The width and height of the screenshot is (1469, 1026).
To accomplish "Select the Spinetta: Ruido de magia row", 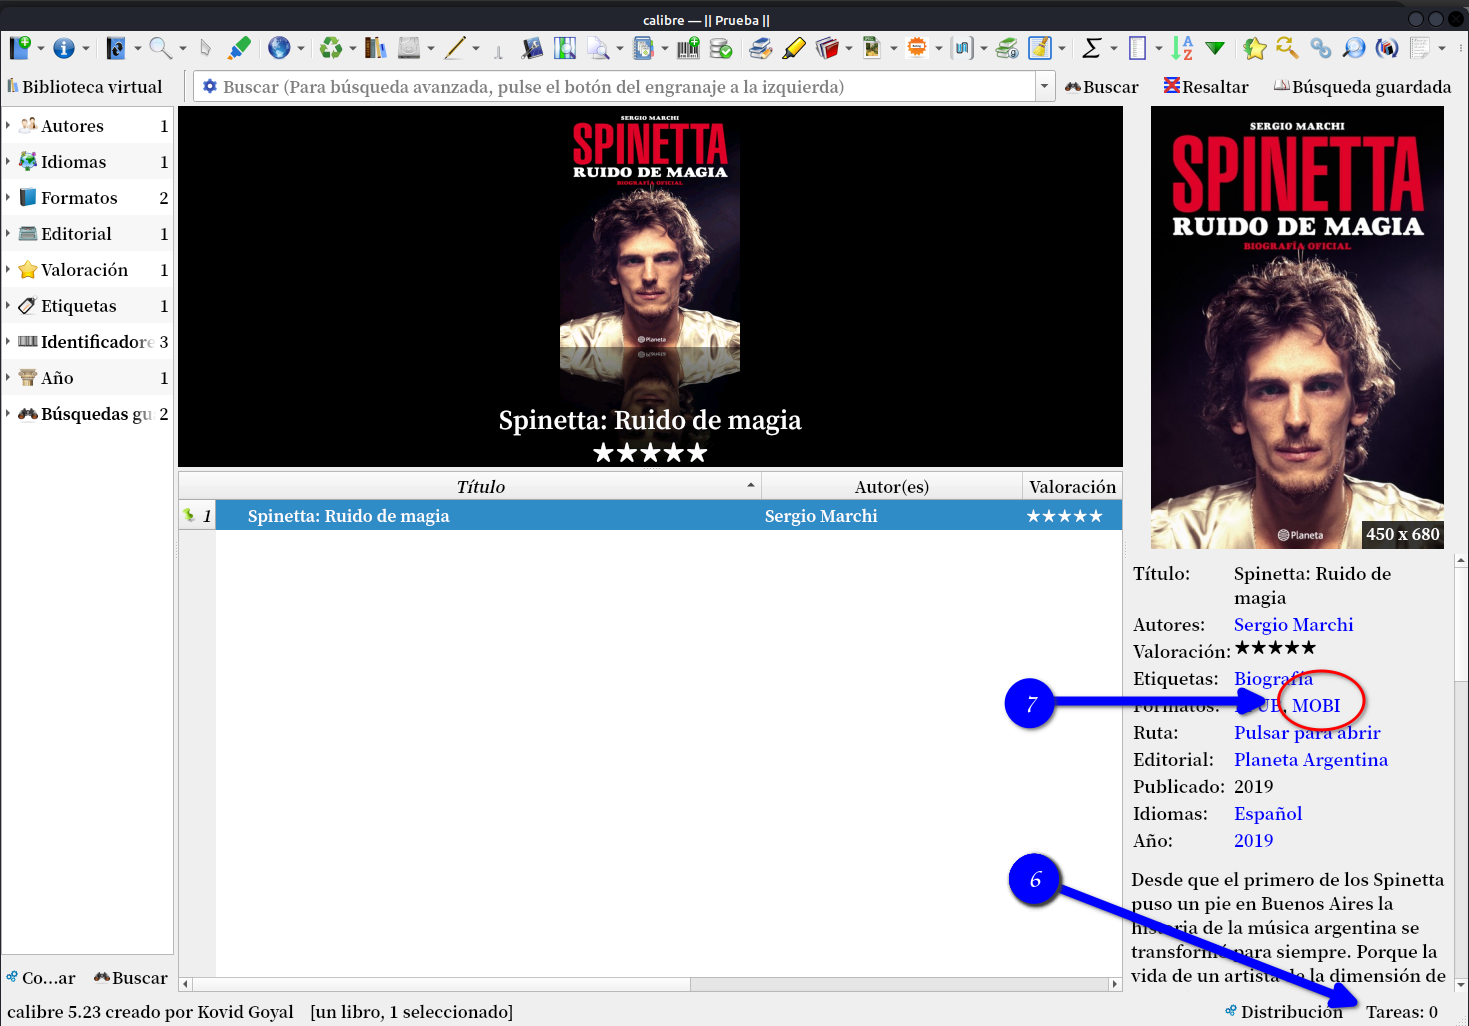I will click(650, 516).
